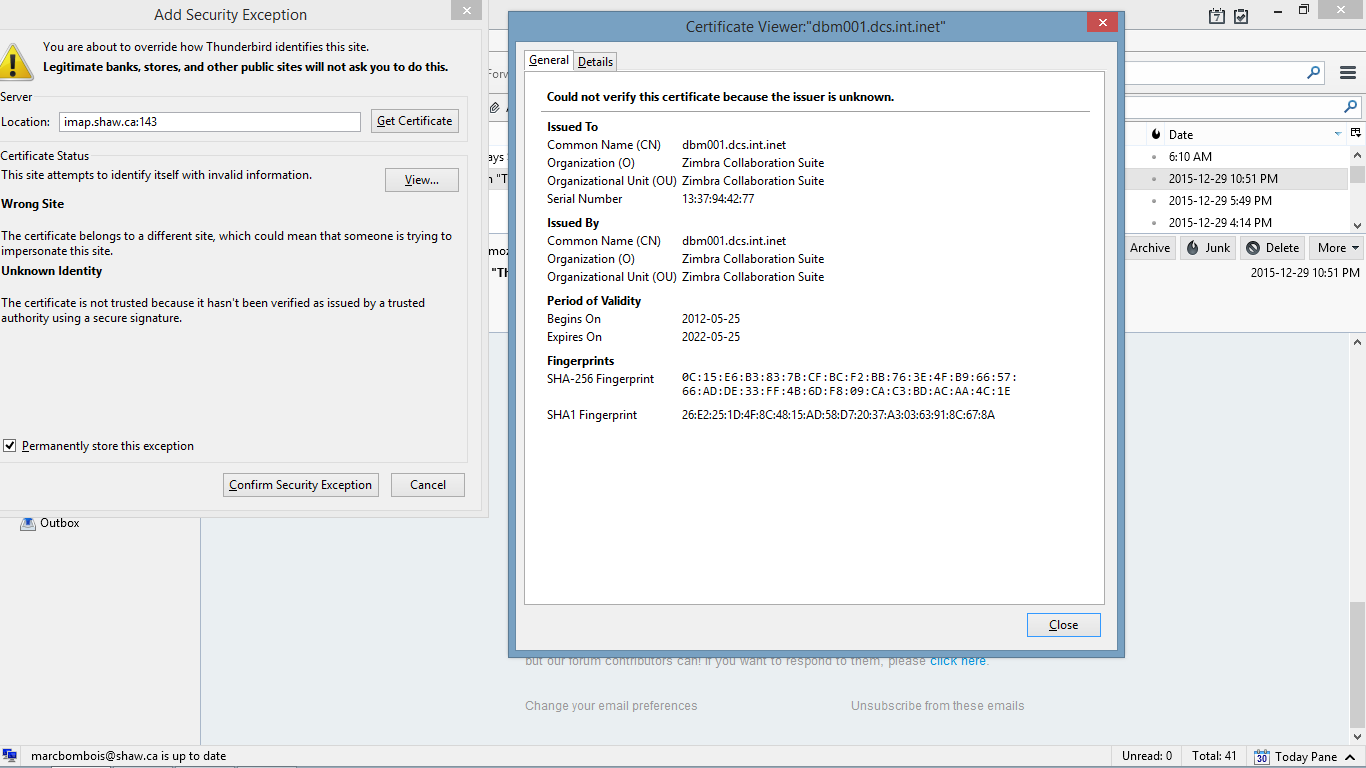The width and height of the screenshot is (1366, 768).
Task: Click the 'Unsubscribe from these emails' link
Action: pyautogui.click(x=938, y=706)
